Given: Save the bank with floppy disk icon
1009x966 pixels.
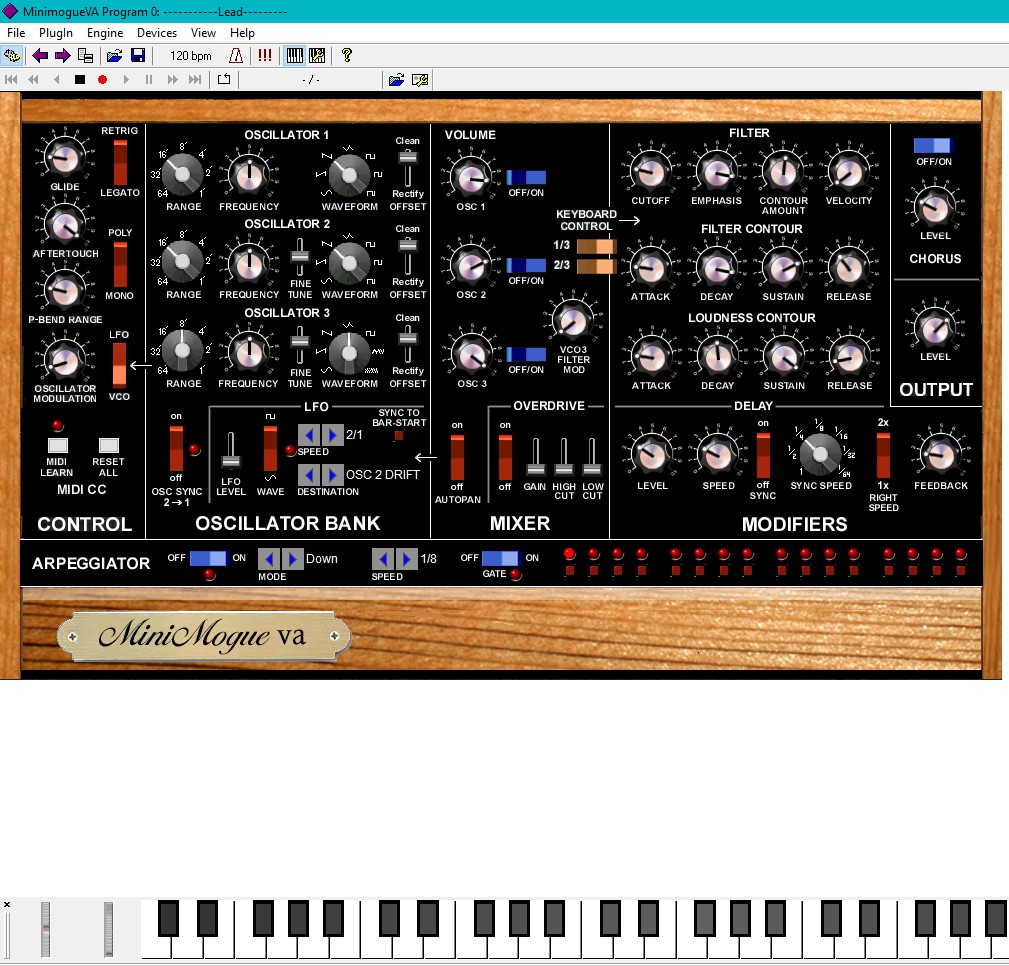Looking at the screenshot, I should [138, 55].
